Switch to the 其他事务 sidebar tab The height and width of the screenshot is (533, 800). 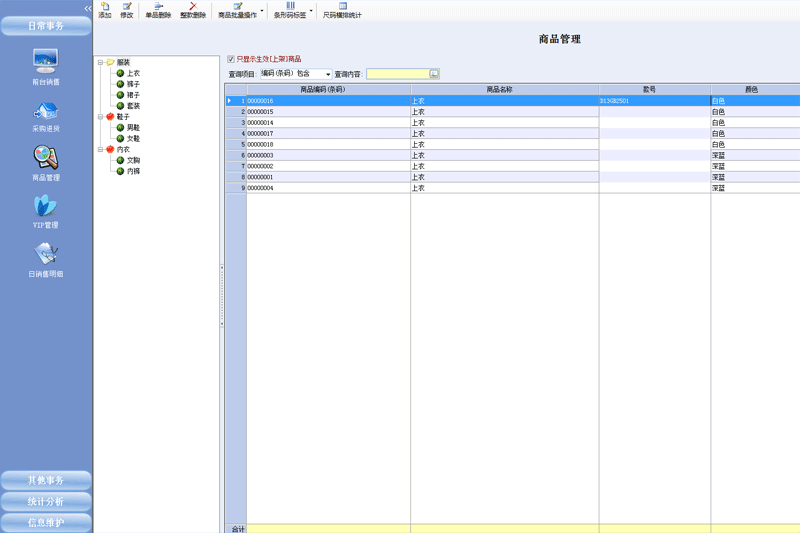(46, 480)
